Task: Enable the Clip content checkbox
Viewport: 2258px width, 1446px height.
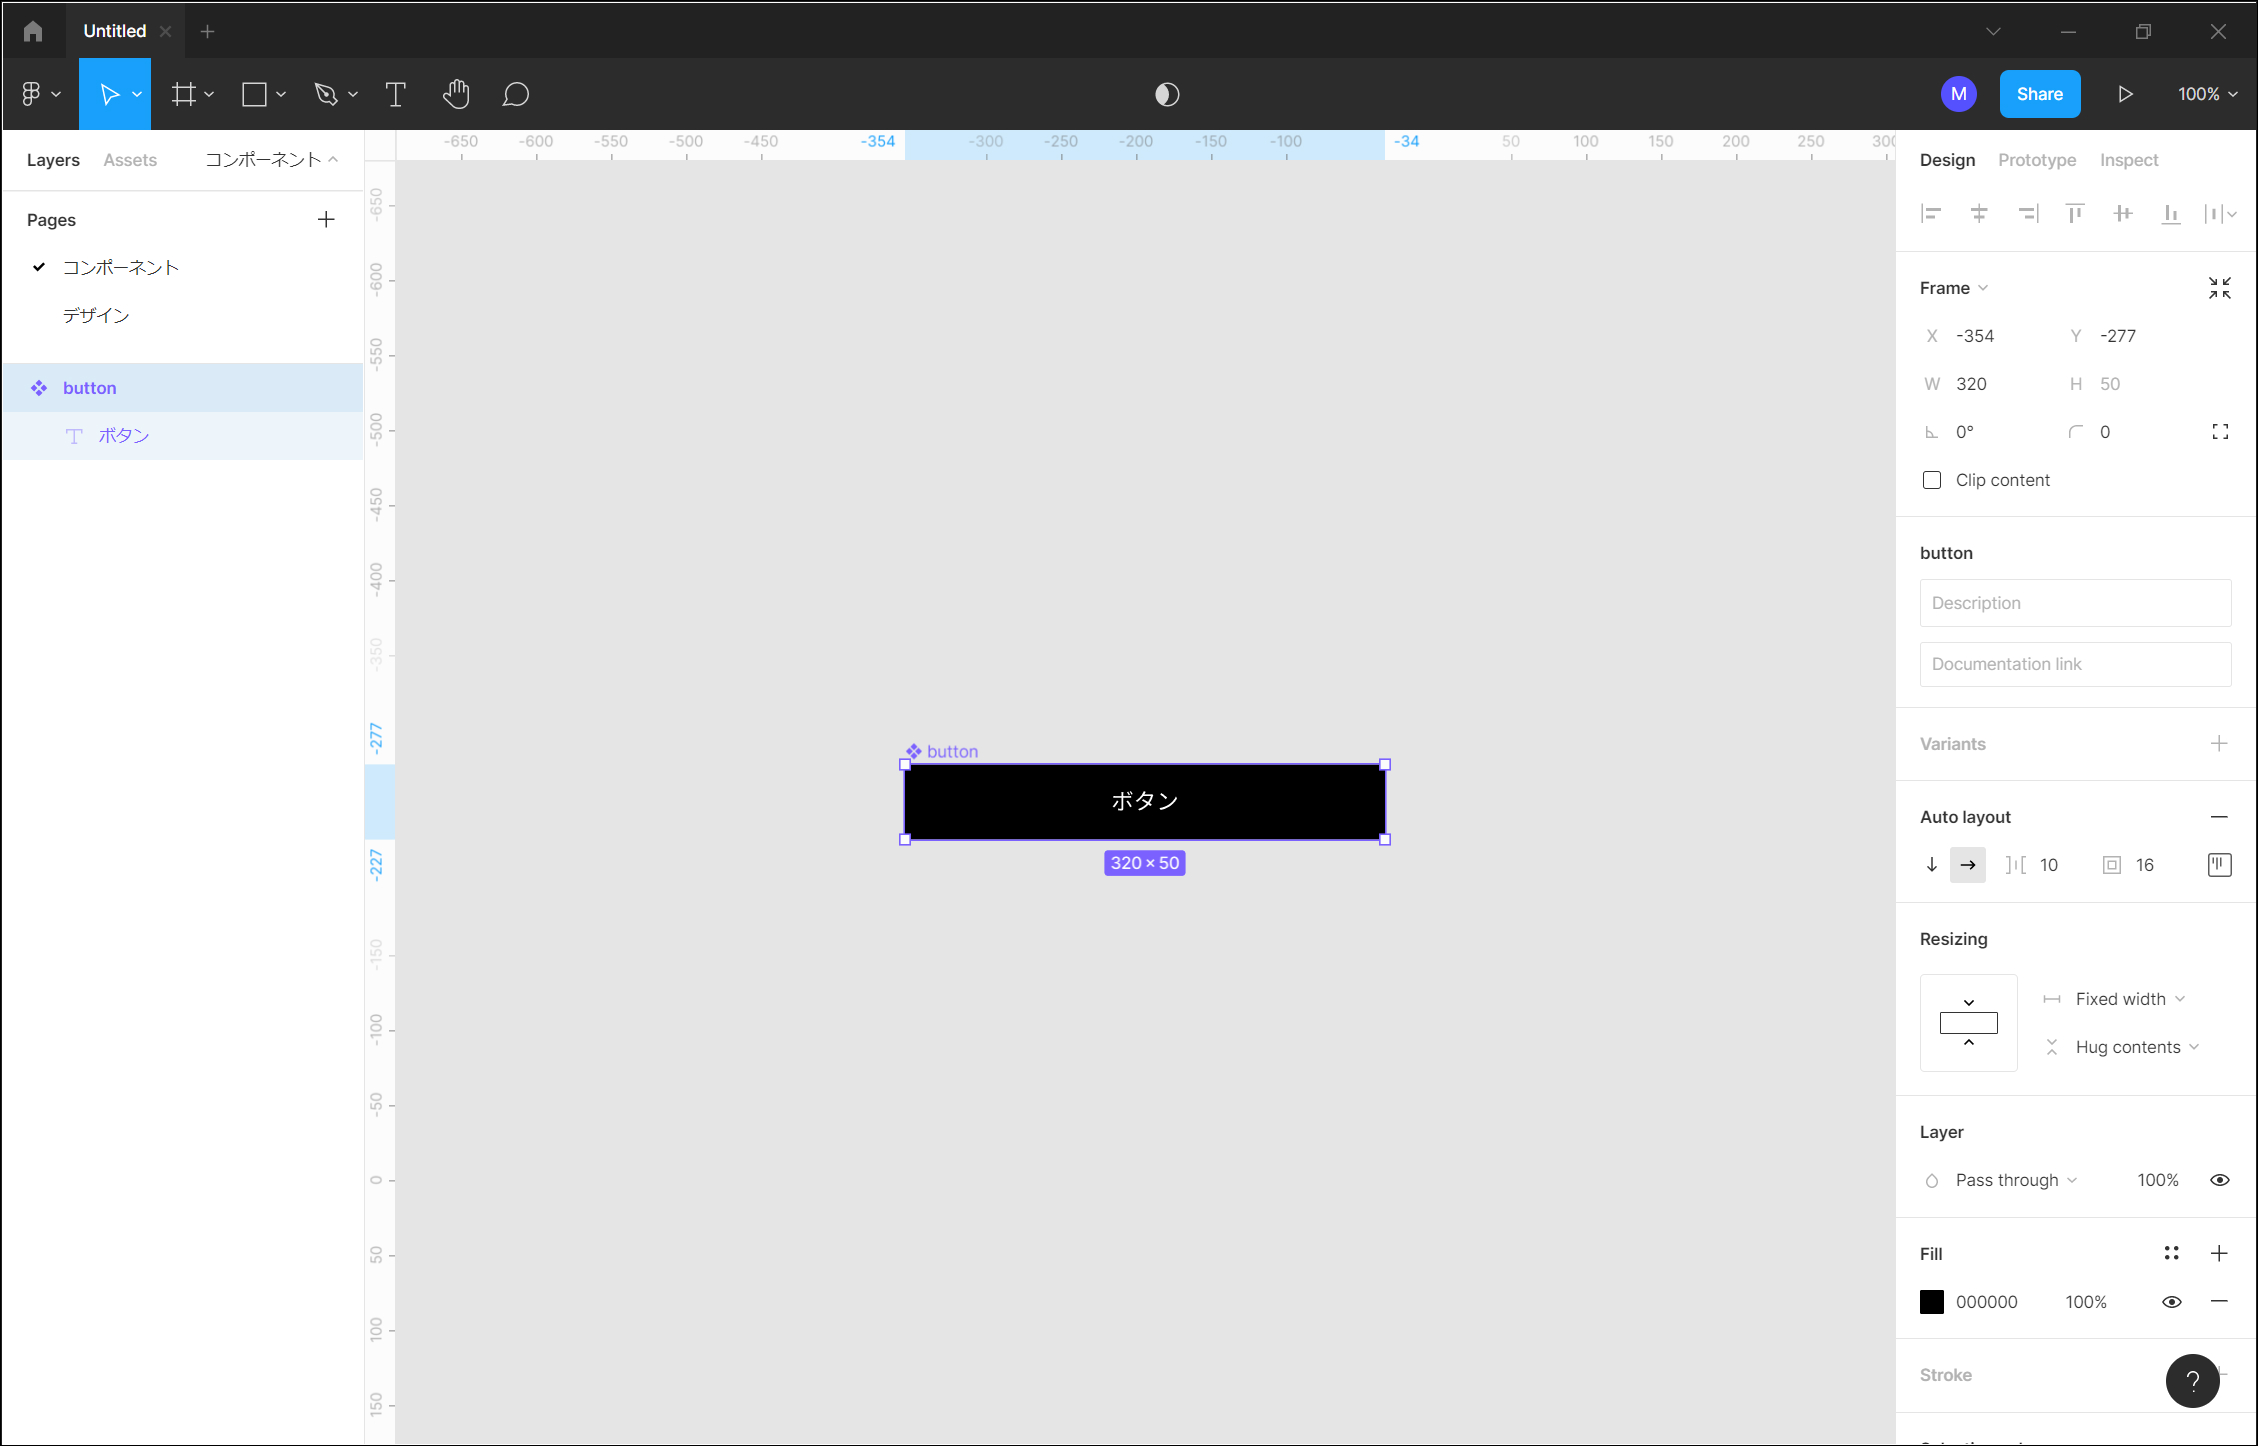Action: 1932,480
